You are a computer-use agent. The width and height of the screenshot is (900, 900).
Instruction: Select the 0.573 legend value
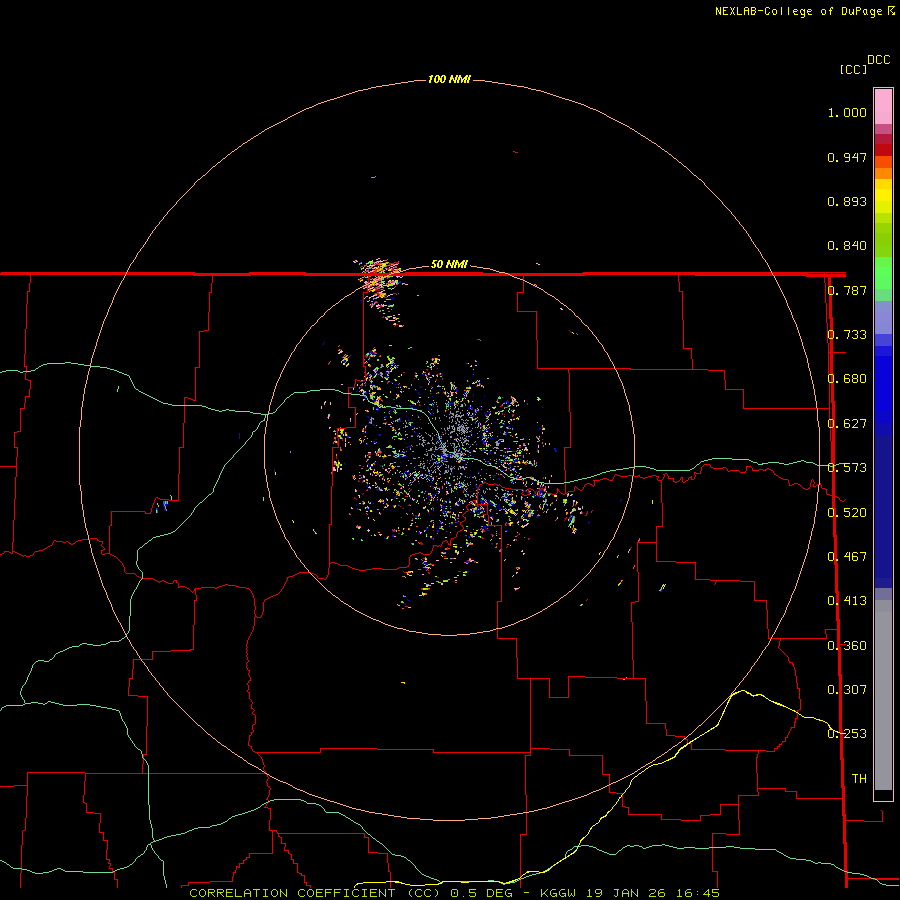pos(847,468)
